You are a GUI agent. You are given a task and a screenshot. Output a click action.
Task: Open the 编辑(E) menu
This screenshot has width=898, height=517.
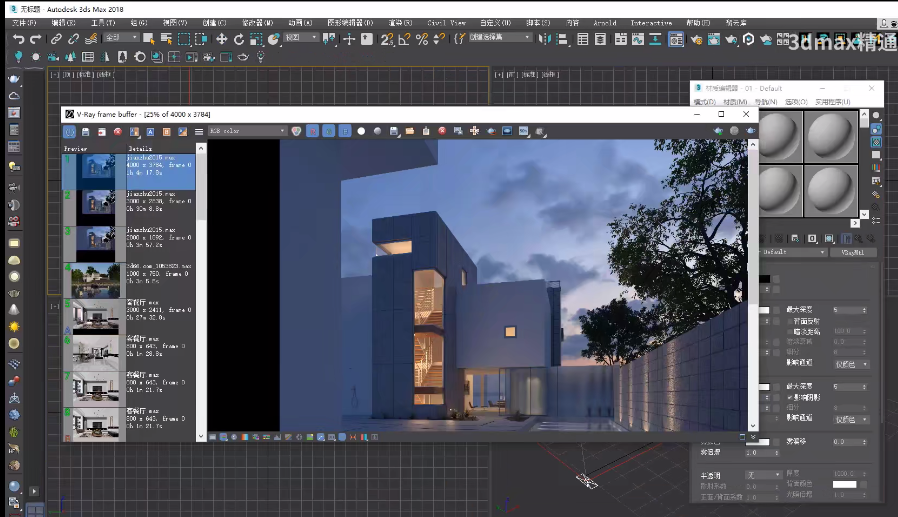click(63, 23)
